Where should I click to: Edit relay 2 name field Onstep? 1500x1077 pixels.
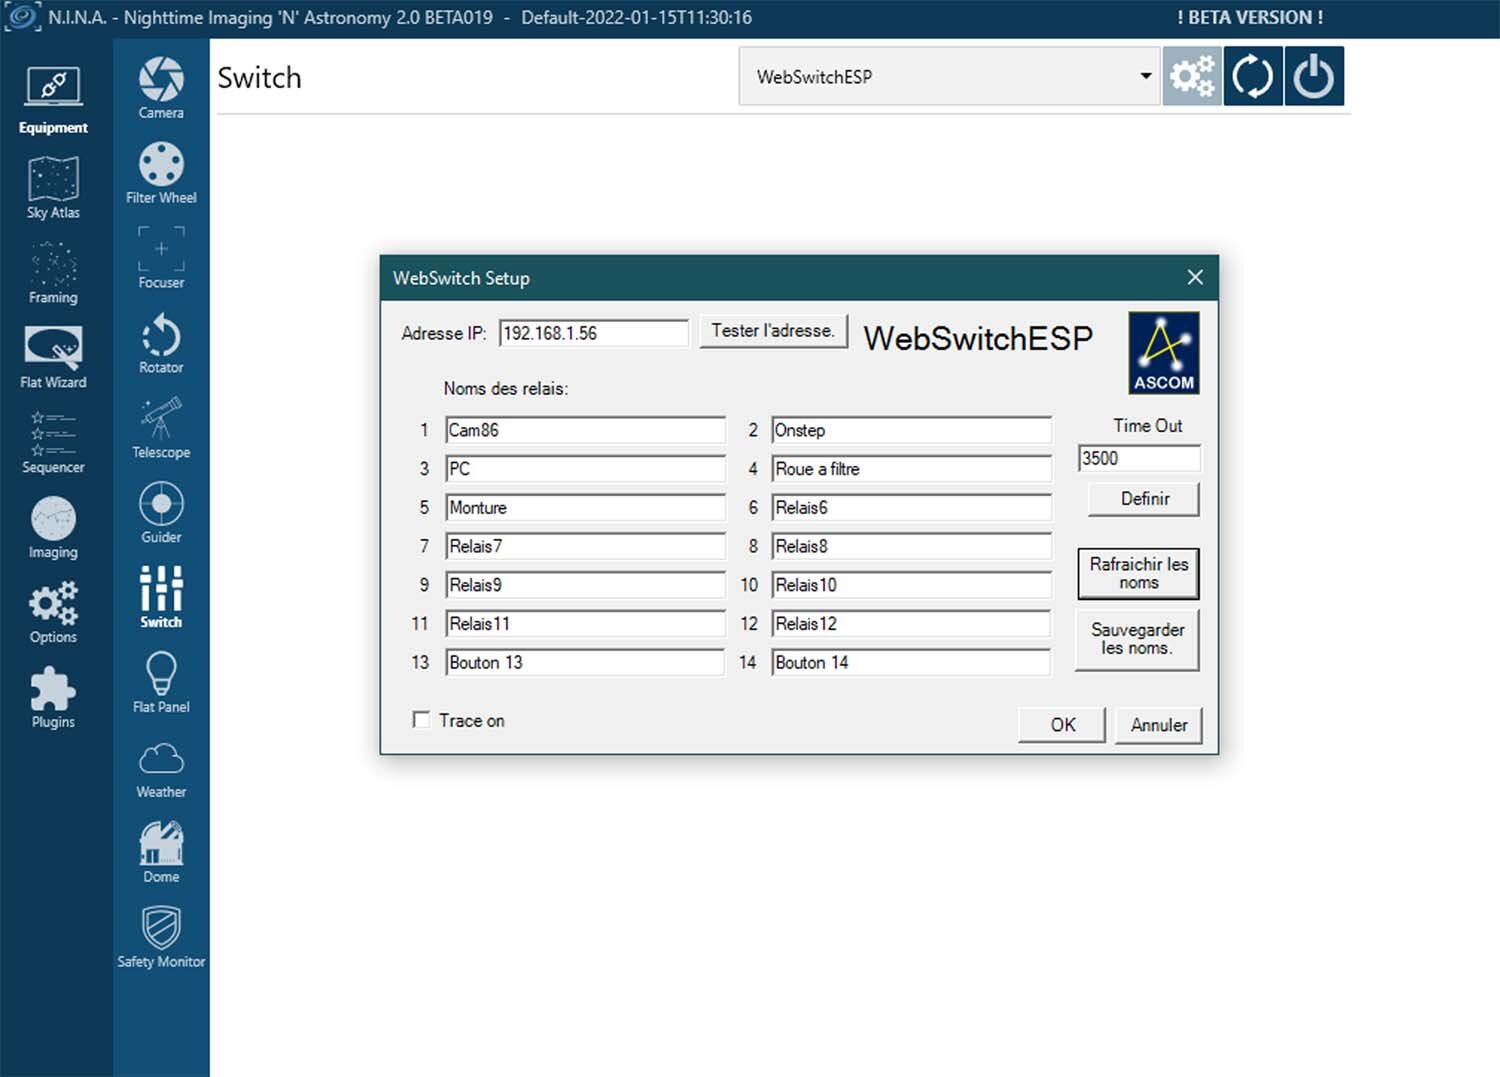point(912,430)
